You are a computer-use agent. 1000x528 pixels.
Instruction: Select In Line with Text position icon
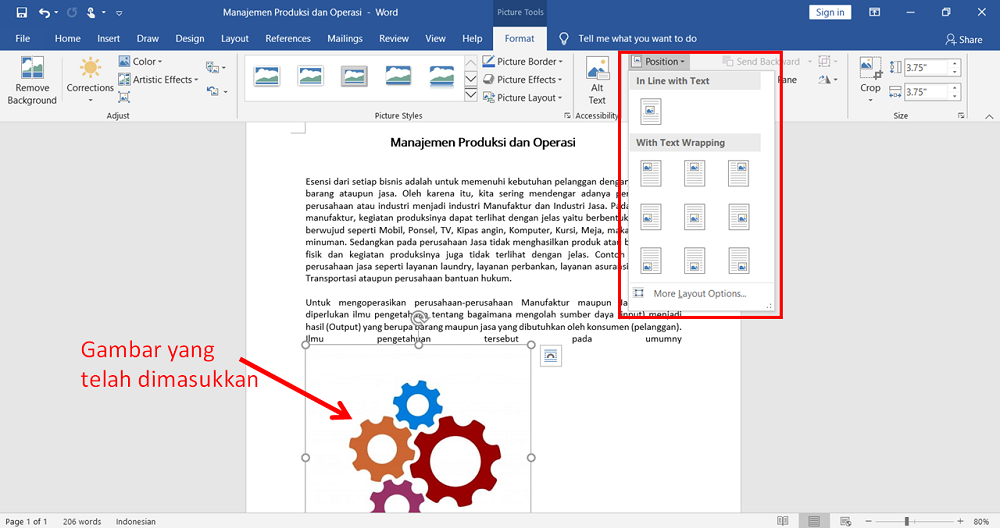tap(651, 111)
